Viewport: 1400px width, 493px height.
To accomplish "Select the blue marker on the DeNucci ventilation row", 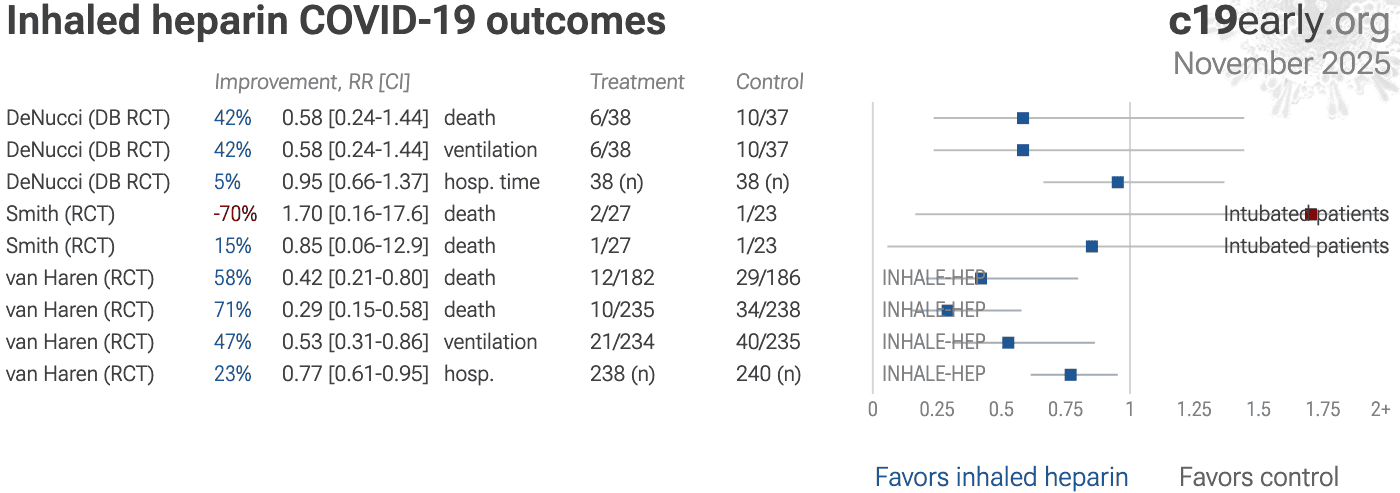I will point(1023,150).
